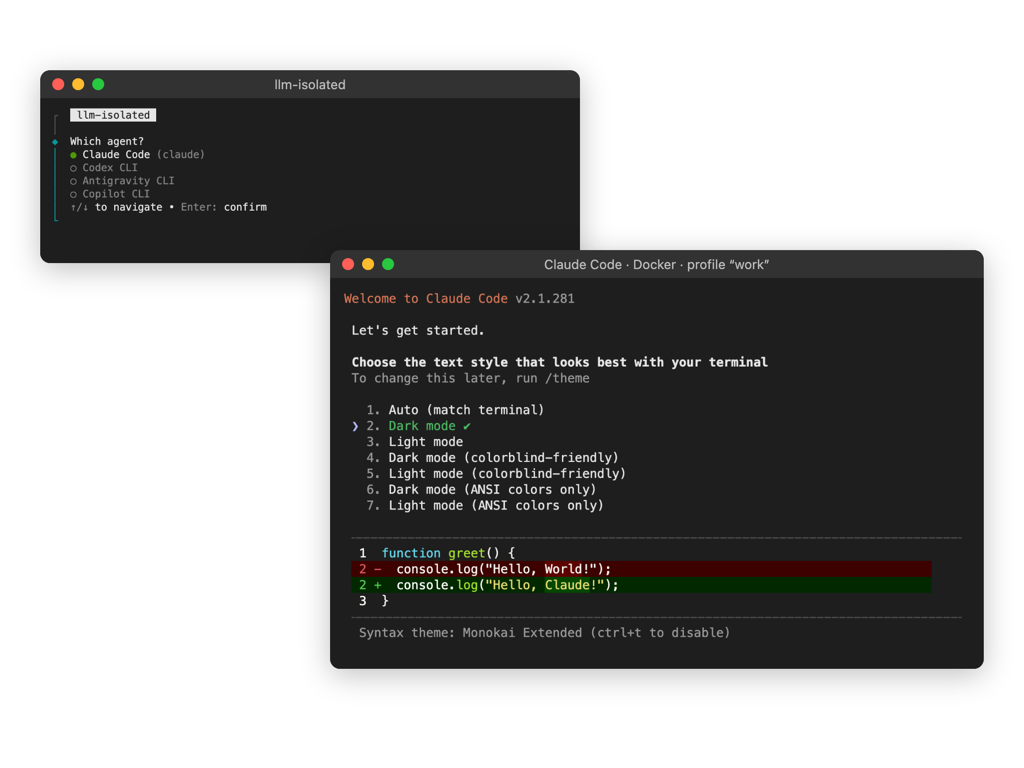The height and width of the screenshot is (768, 1024).
Task: Click the 'Which agent?' prompt text
Action: (x=106, y=141)
